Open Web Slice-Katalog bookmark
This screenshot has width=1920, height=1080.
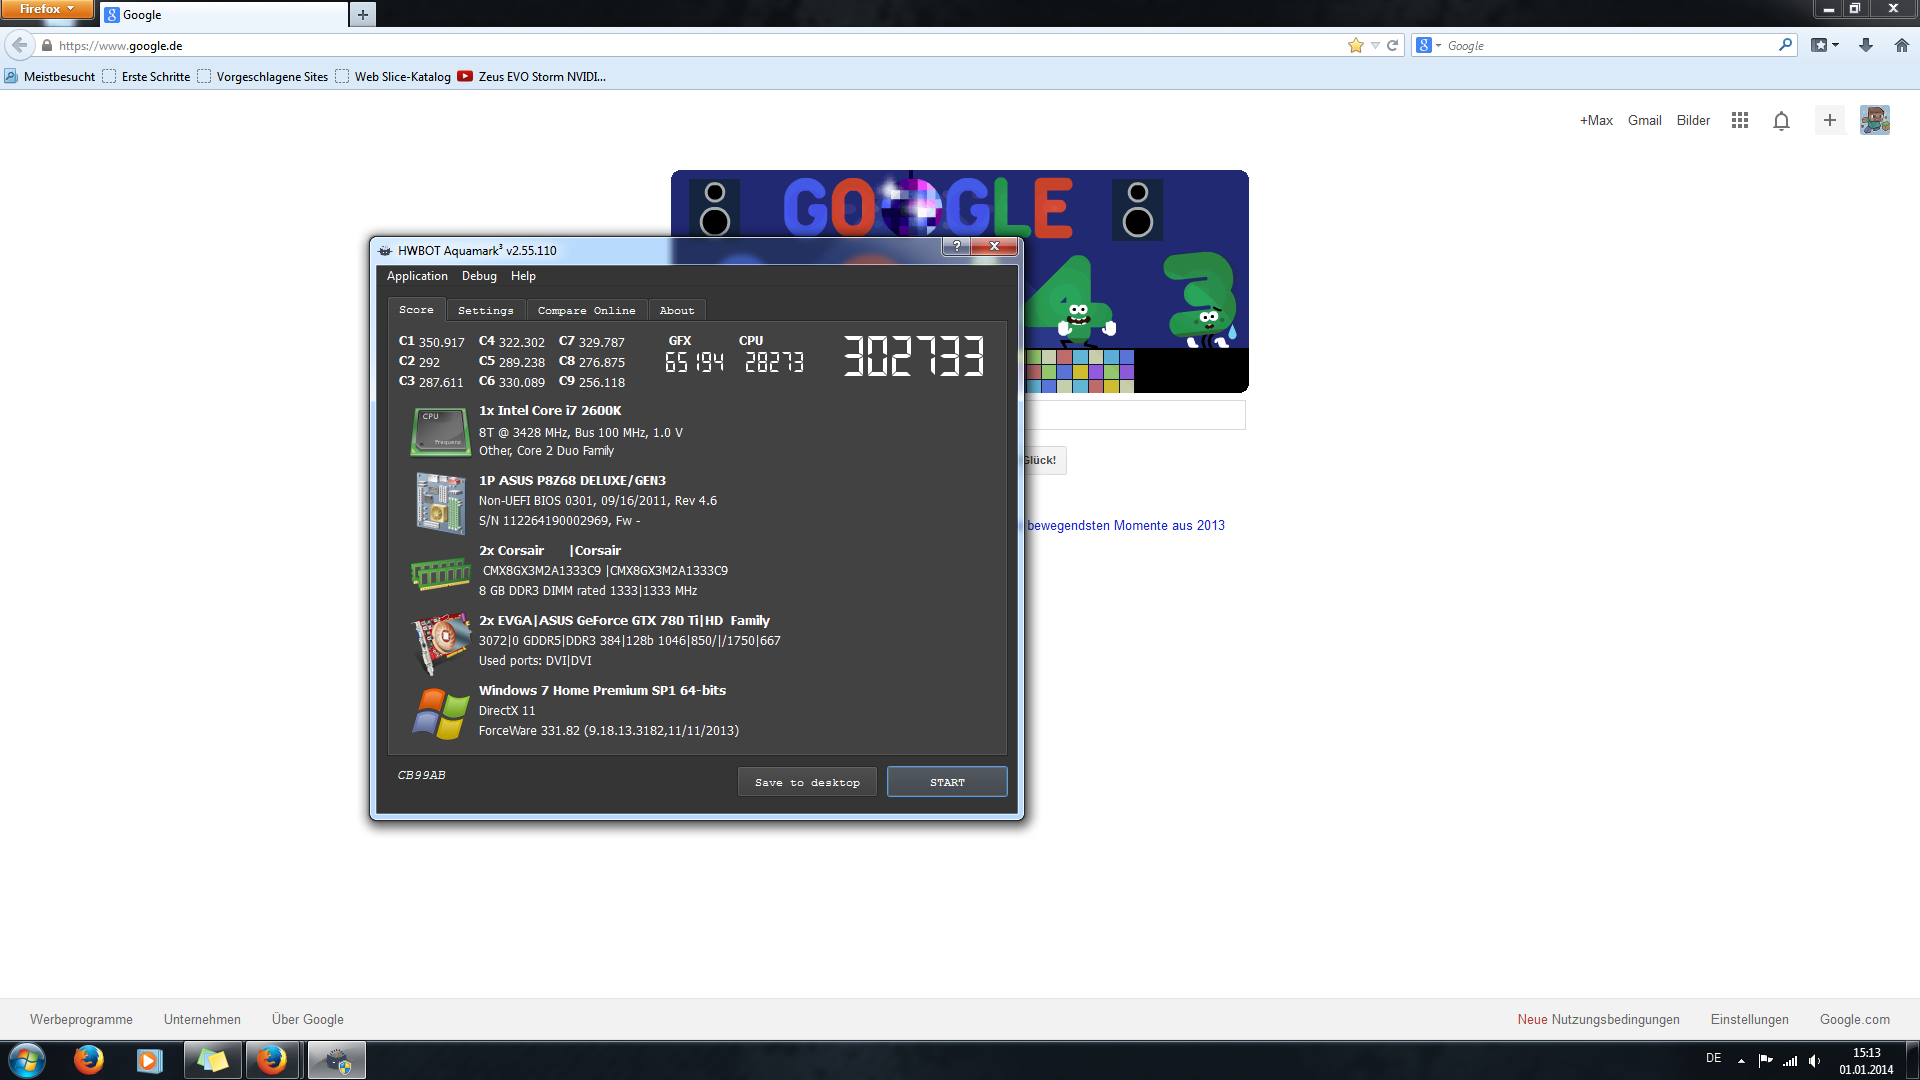tap(393, 76)
